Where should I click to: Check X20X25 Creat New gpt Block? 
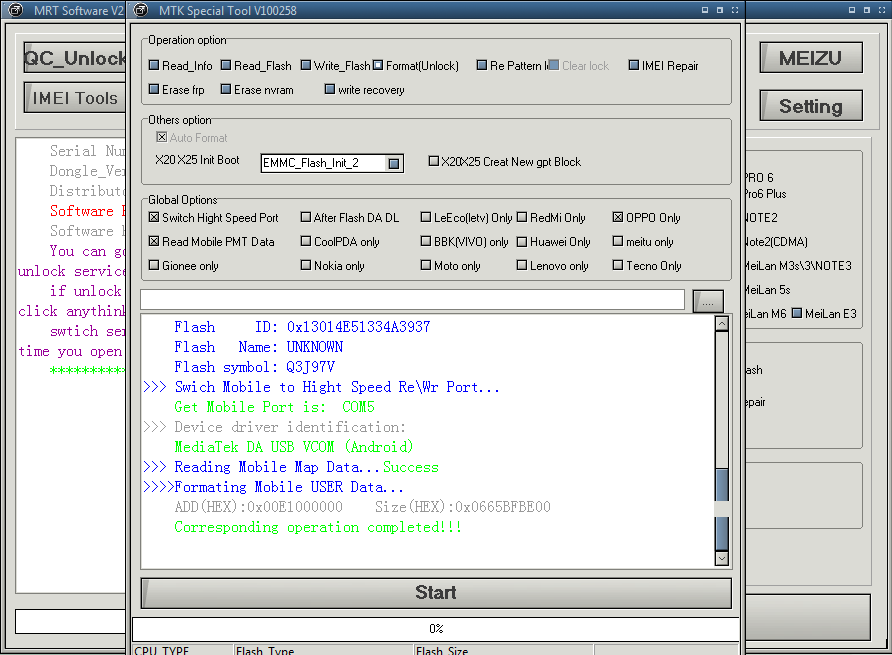(x=433, y=161)
